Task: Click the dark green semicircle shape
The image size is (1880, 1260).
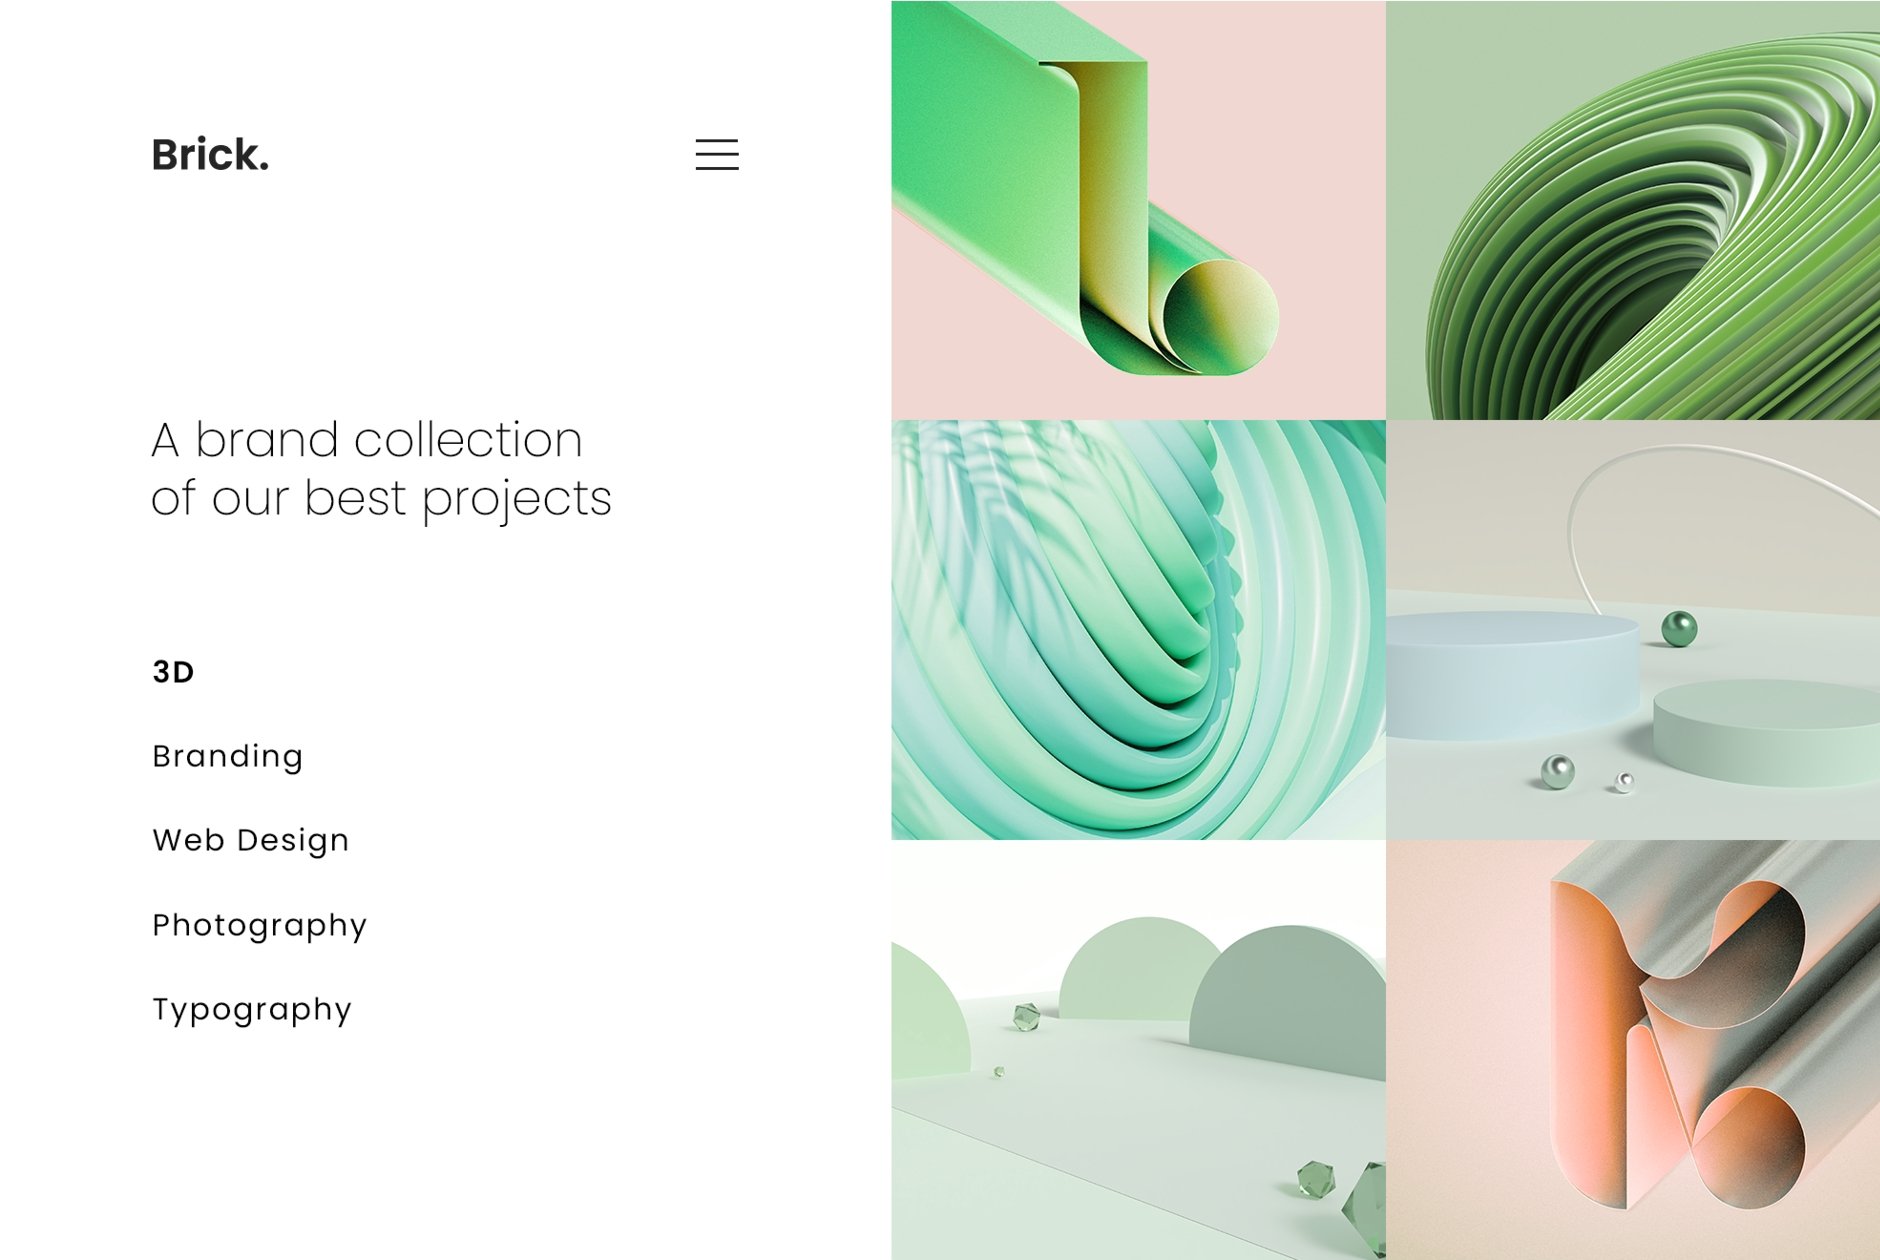Action: (1288, 1002)
